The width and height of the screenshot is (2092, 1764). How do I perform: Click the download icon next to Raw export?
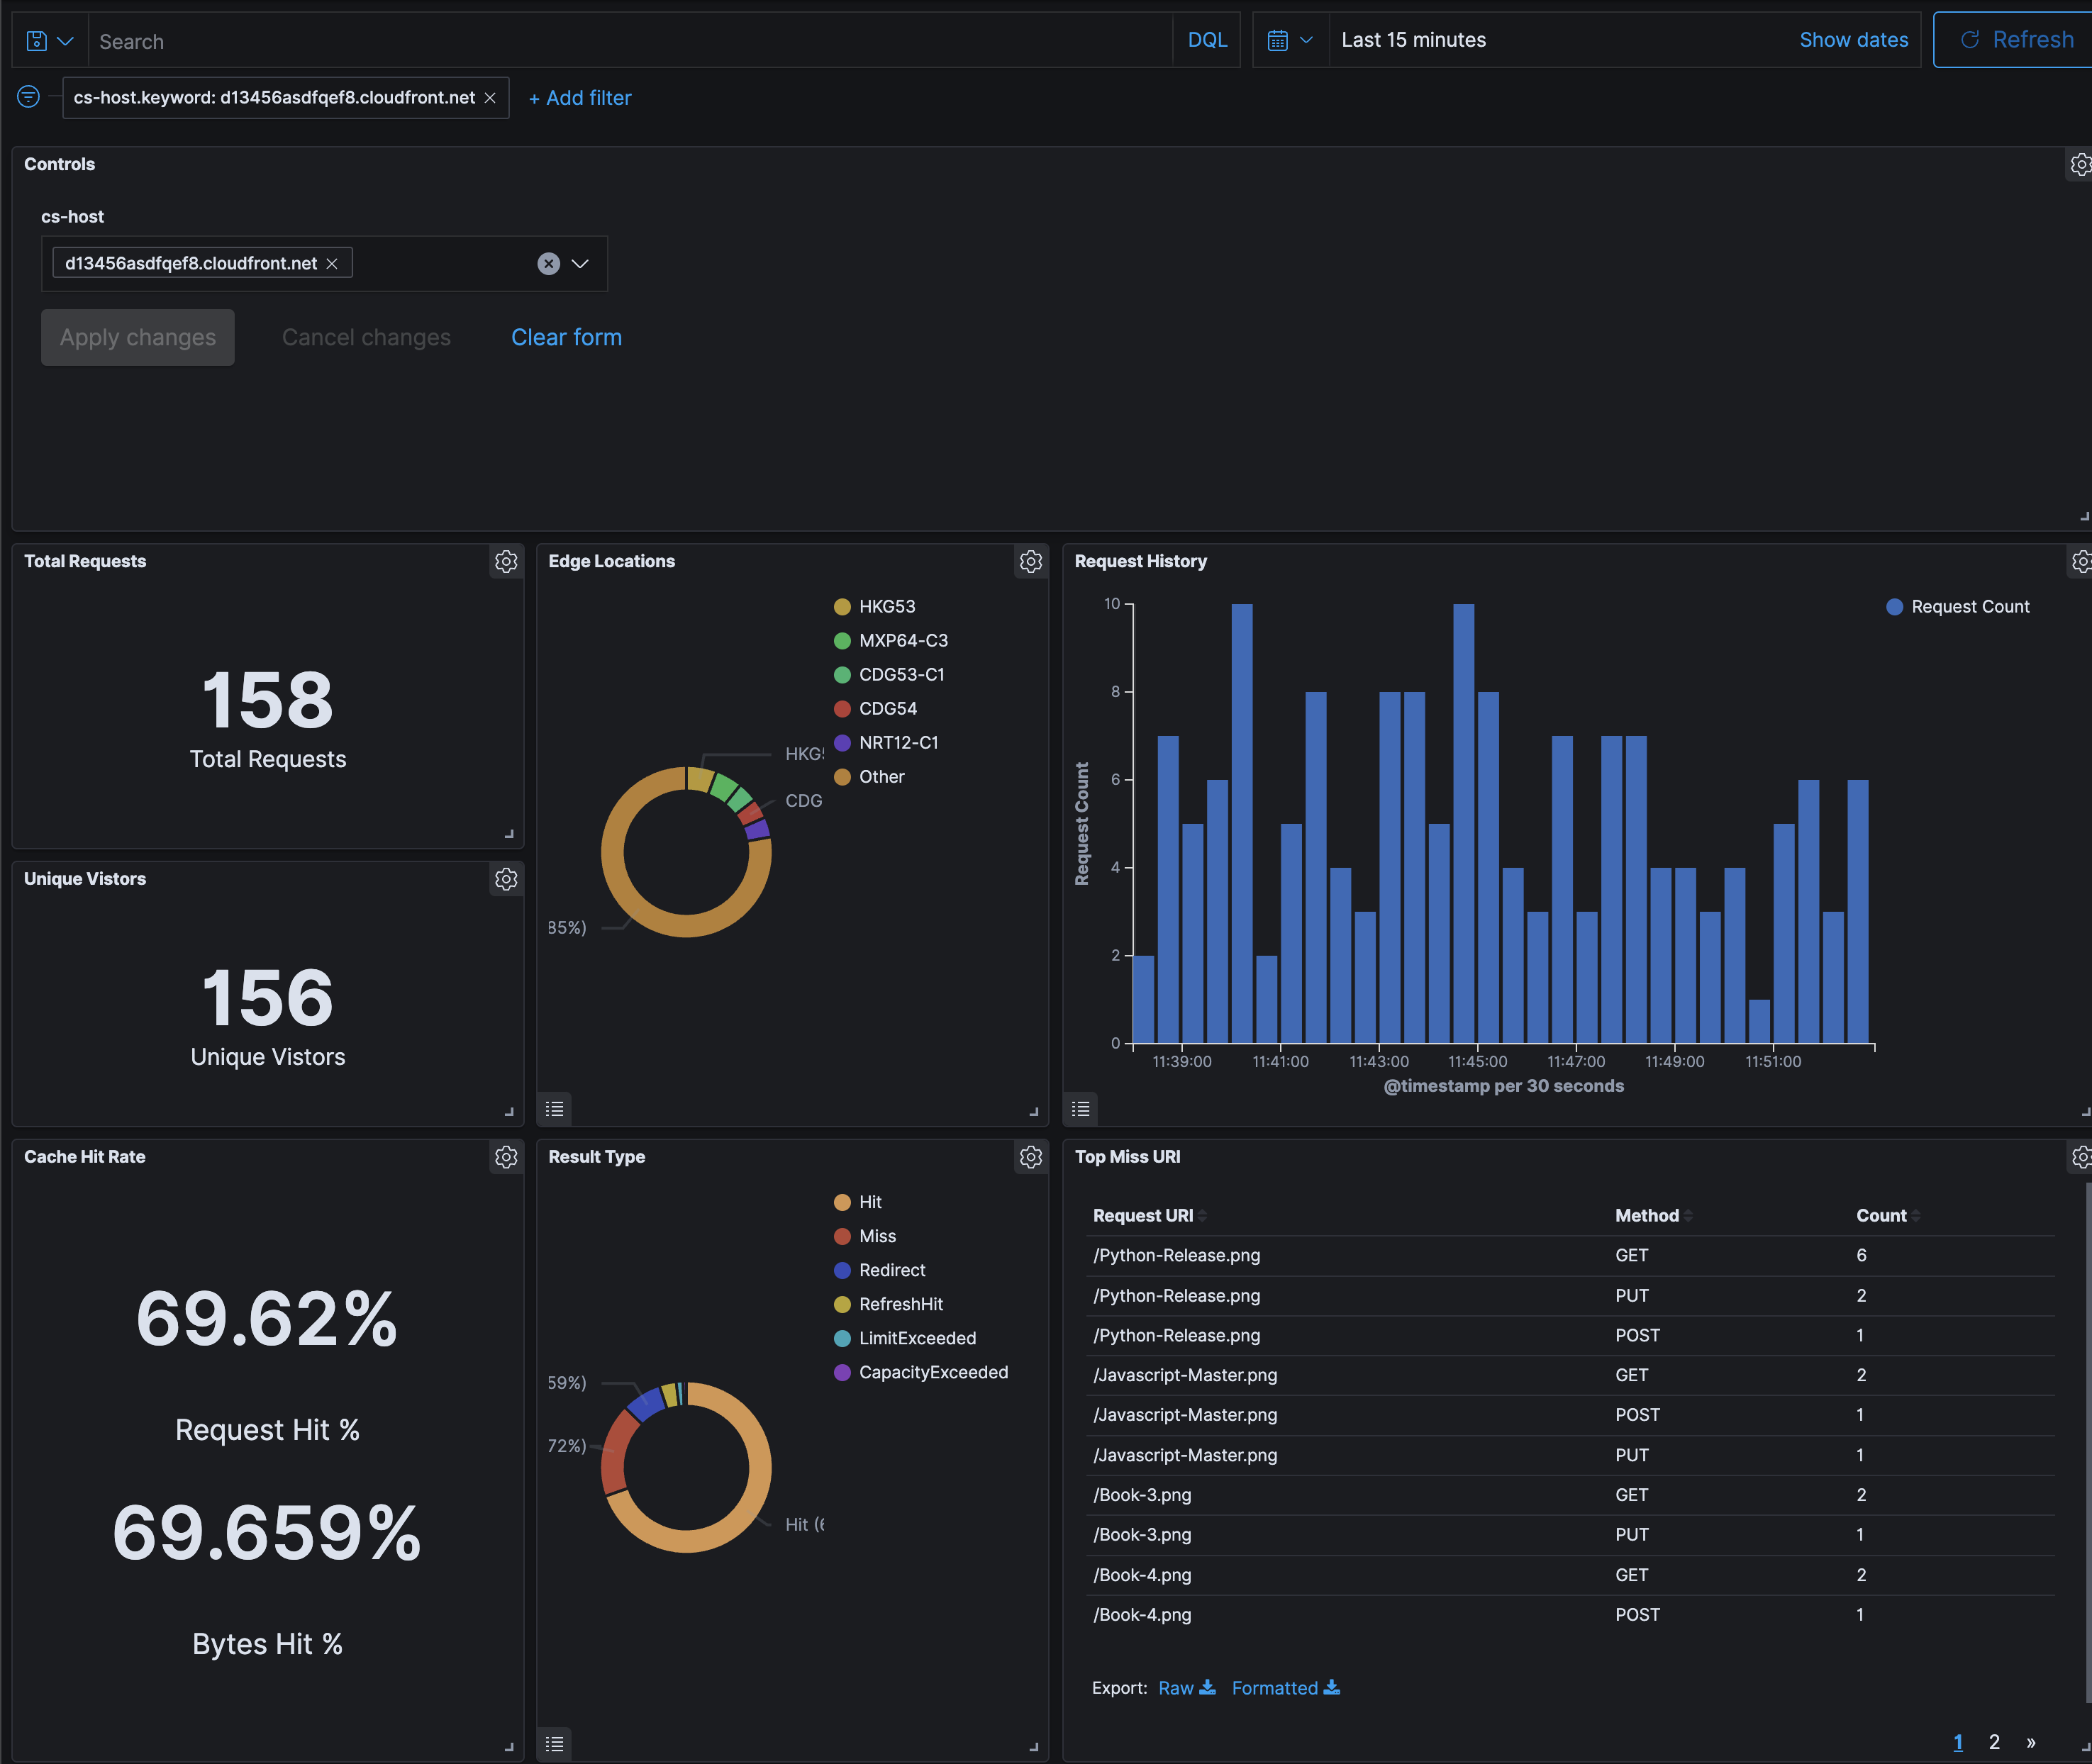(x=1209, y=1687)
